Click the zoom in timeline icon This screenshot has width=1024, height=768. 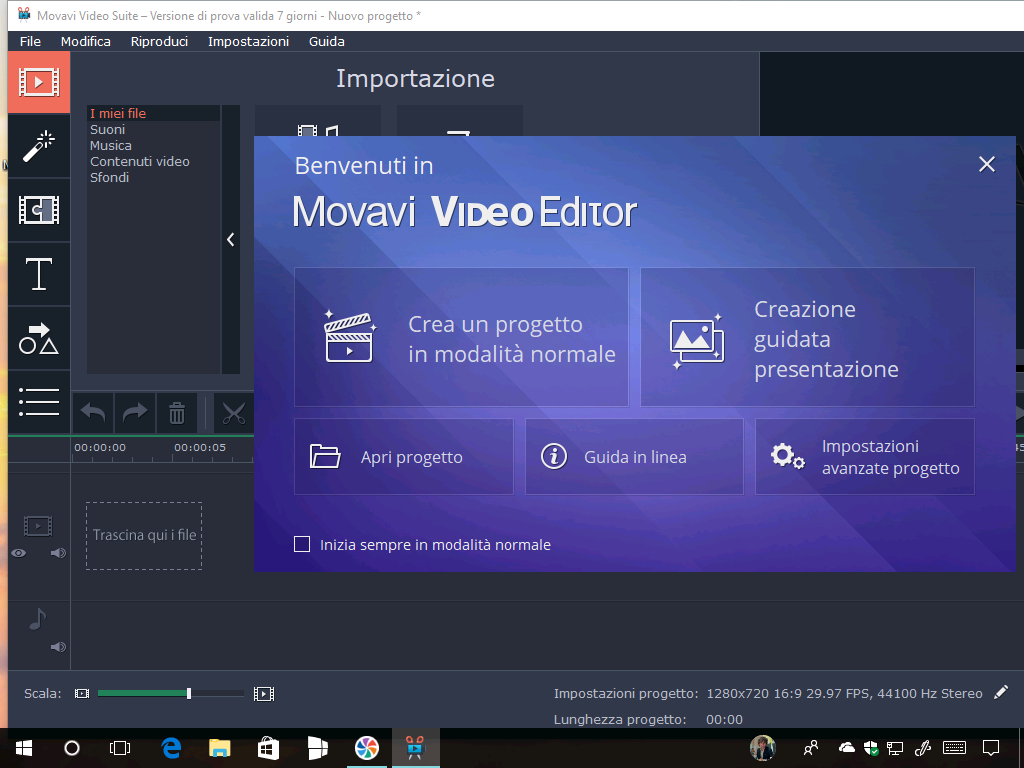264,694
